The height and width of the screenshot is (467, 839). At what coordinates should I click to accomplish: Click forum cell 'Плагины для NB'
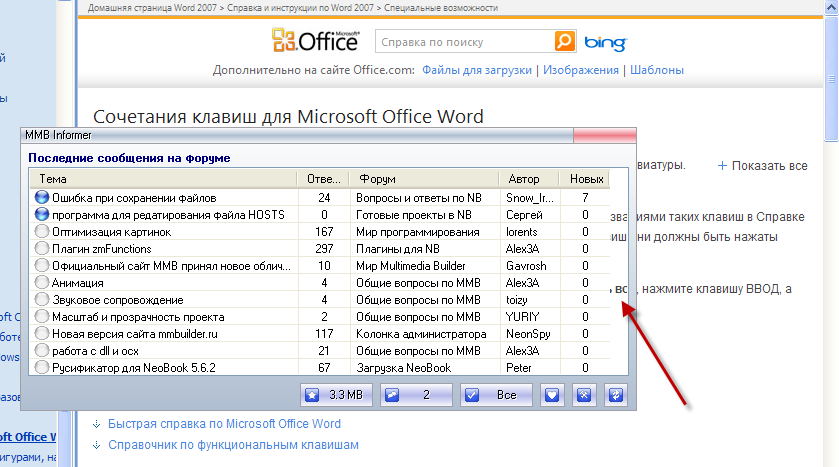(398, 249)
